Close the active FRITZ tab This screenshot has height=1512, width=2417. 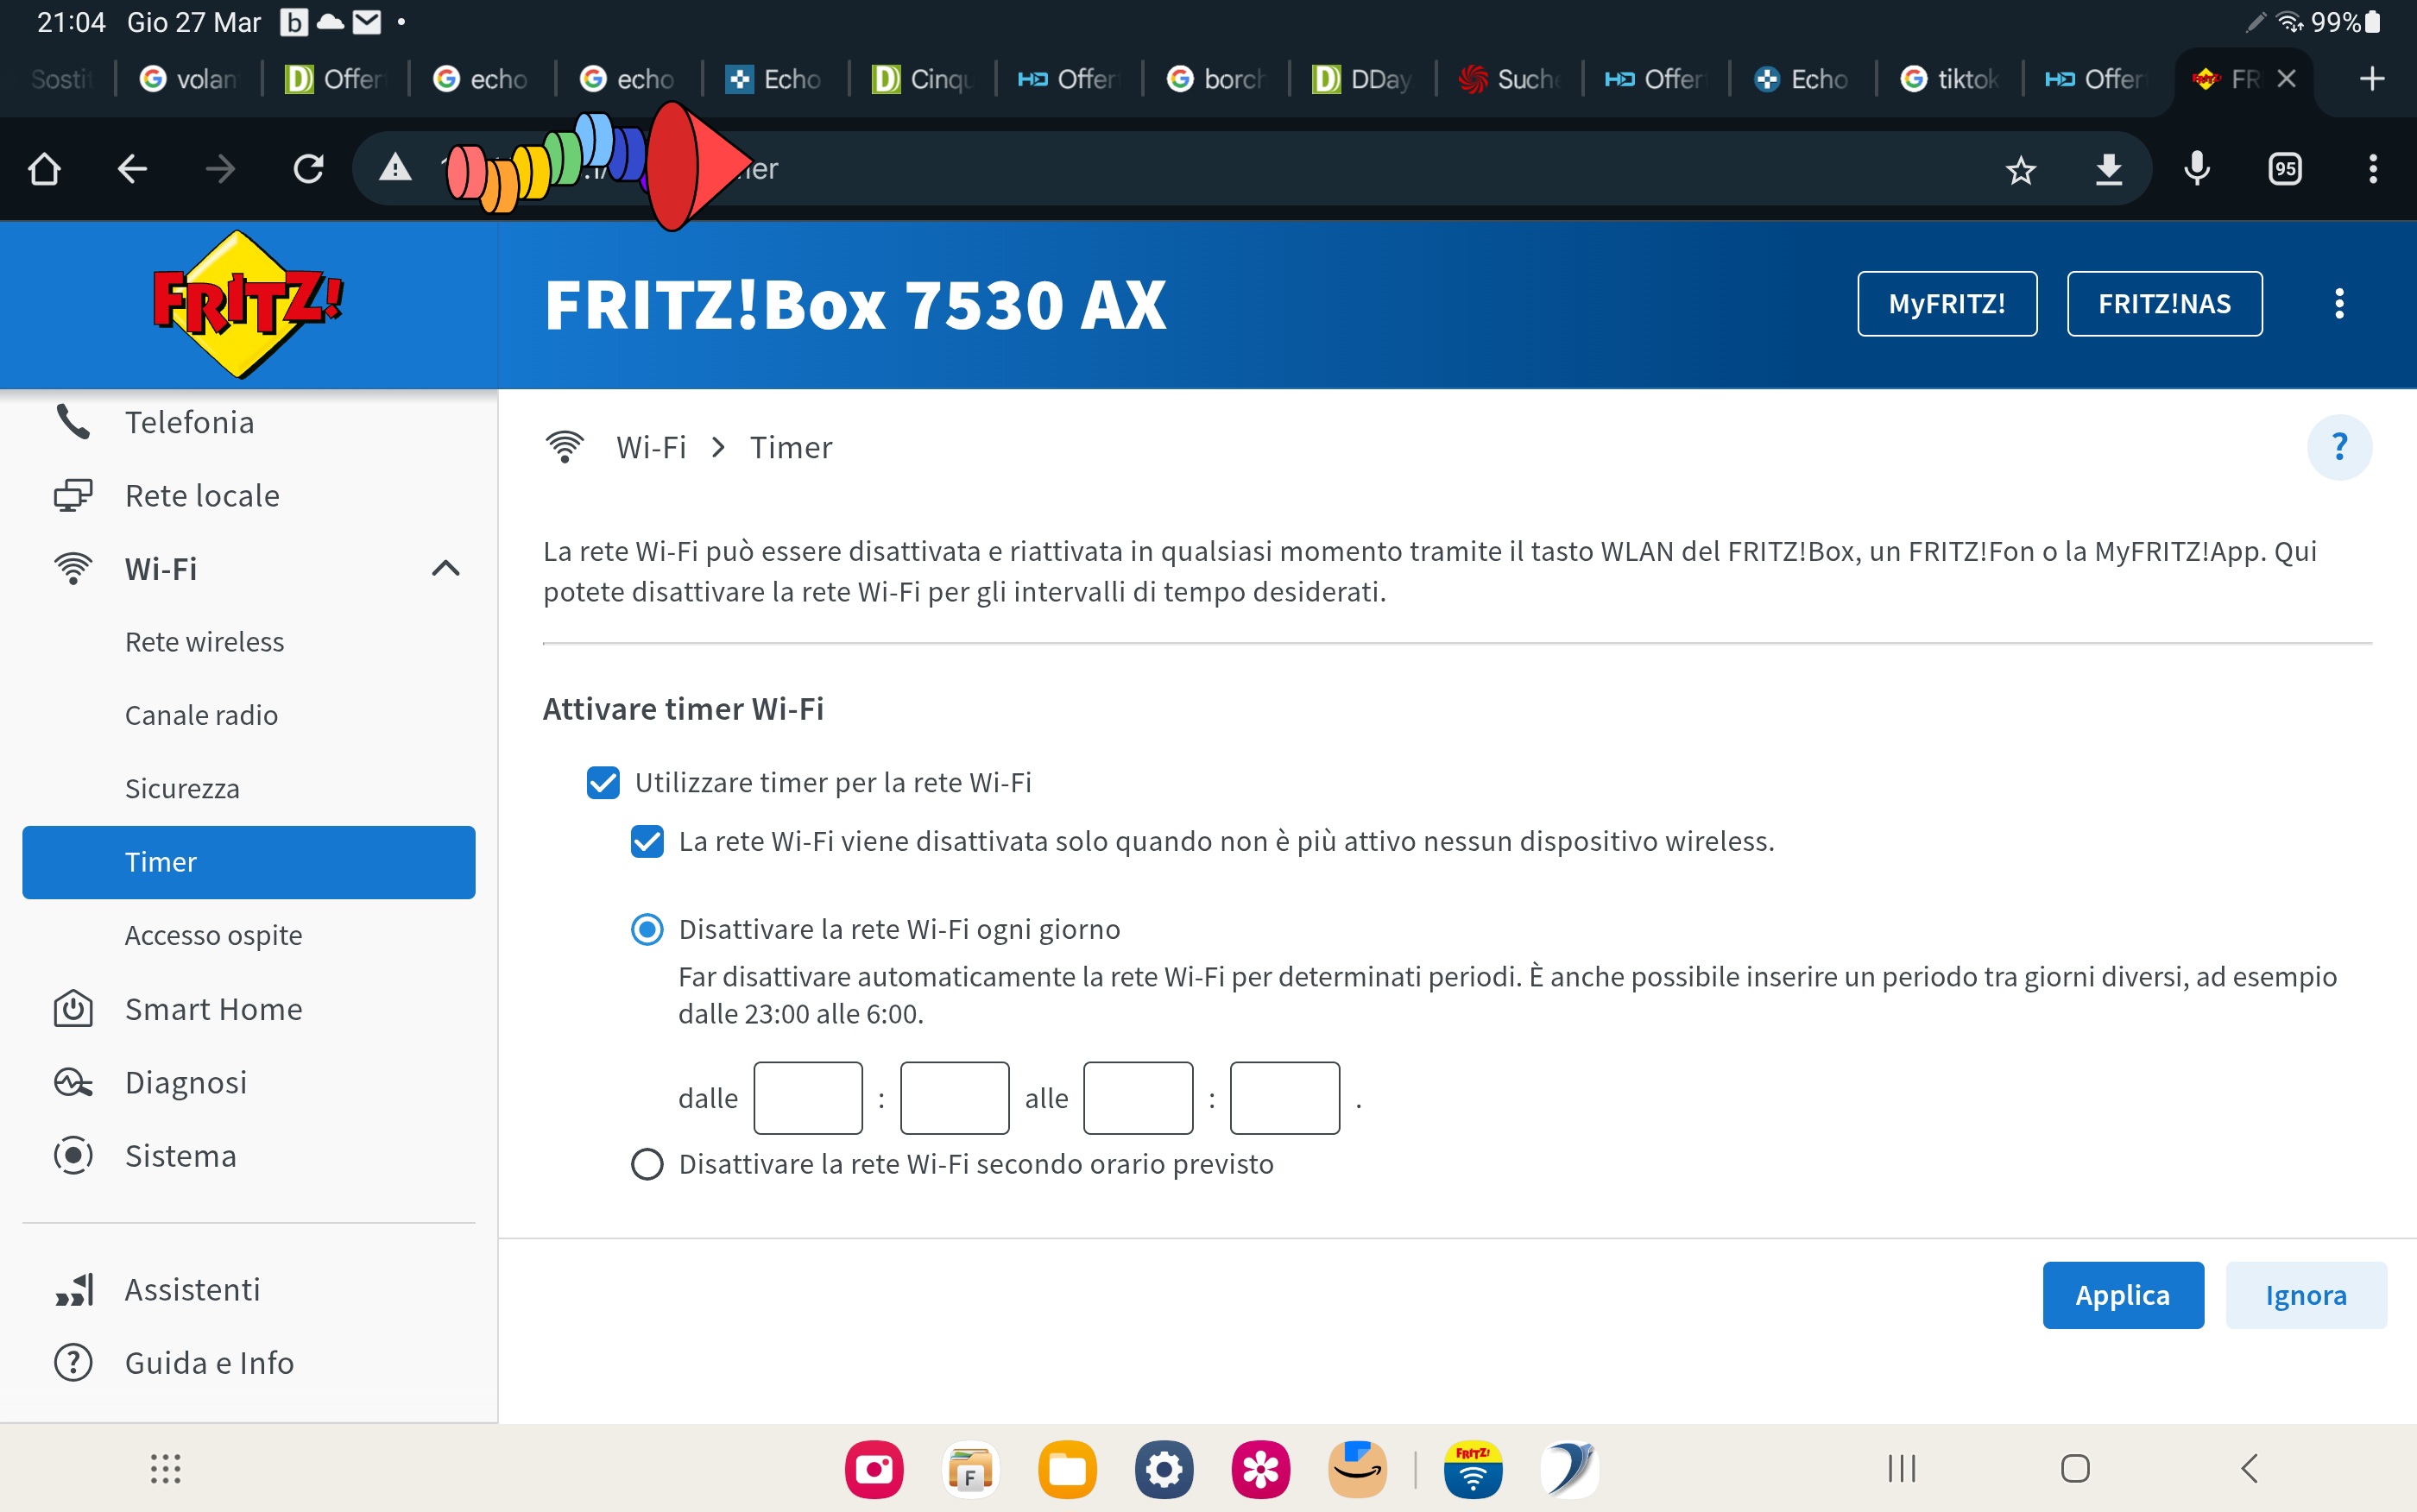2286,78
